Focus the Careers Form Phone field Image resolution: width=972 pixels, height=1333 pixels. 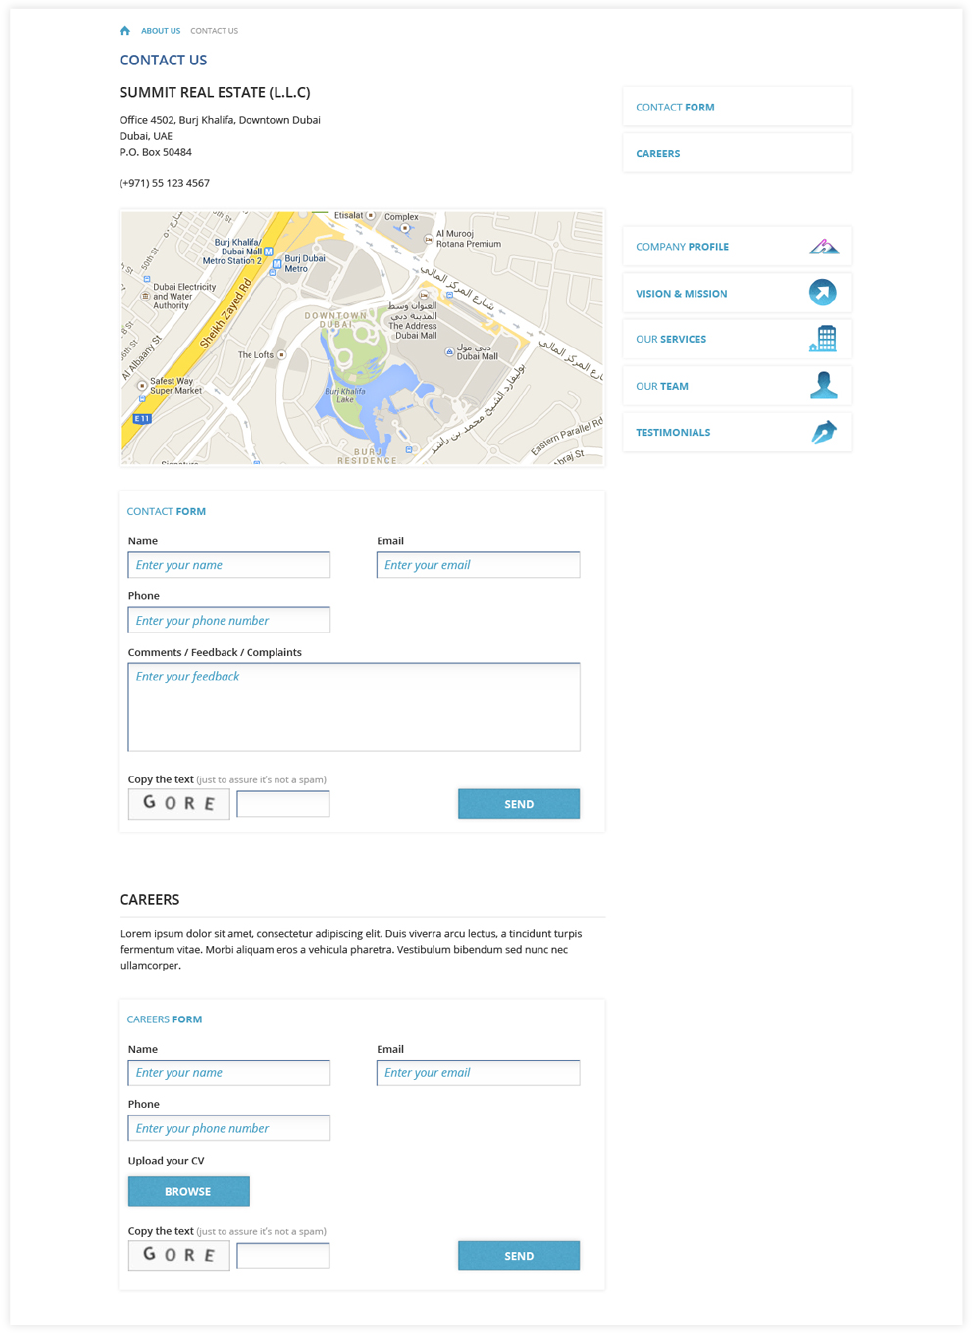[229, 1128]
